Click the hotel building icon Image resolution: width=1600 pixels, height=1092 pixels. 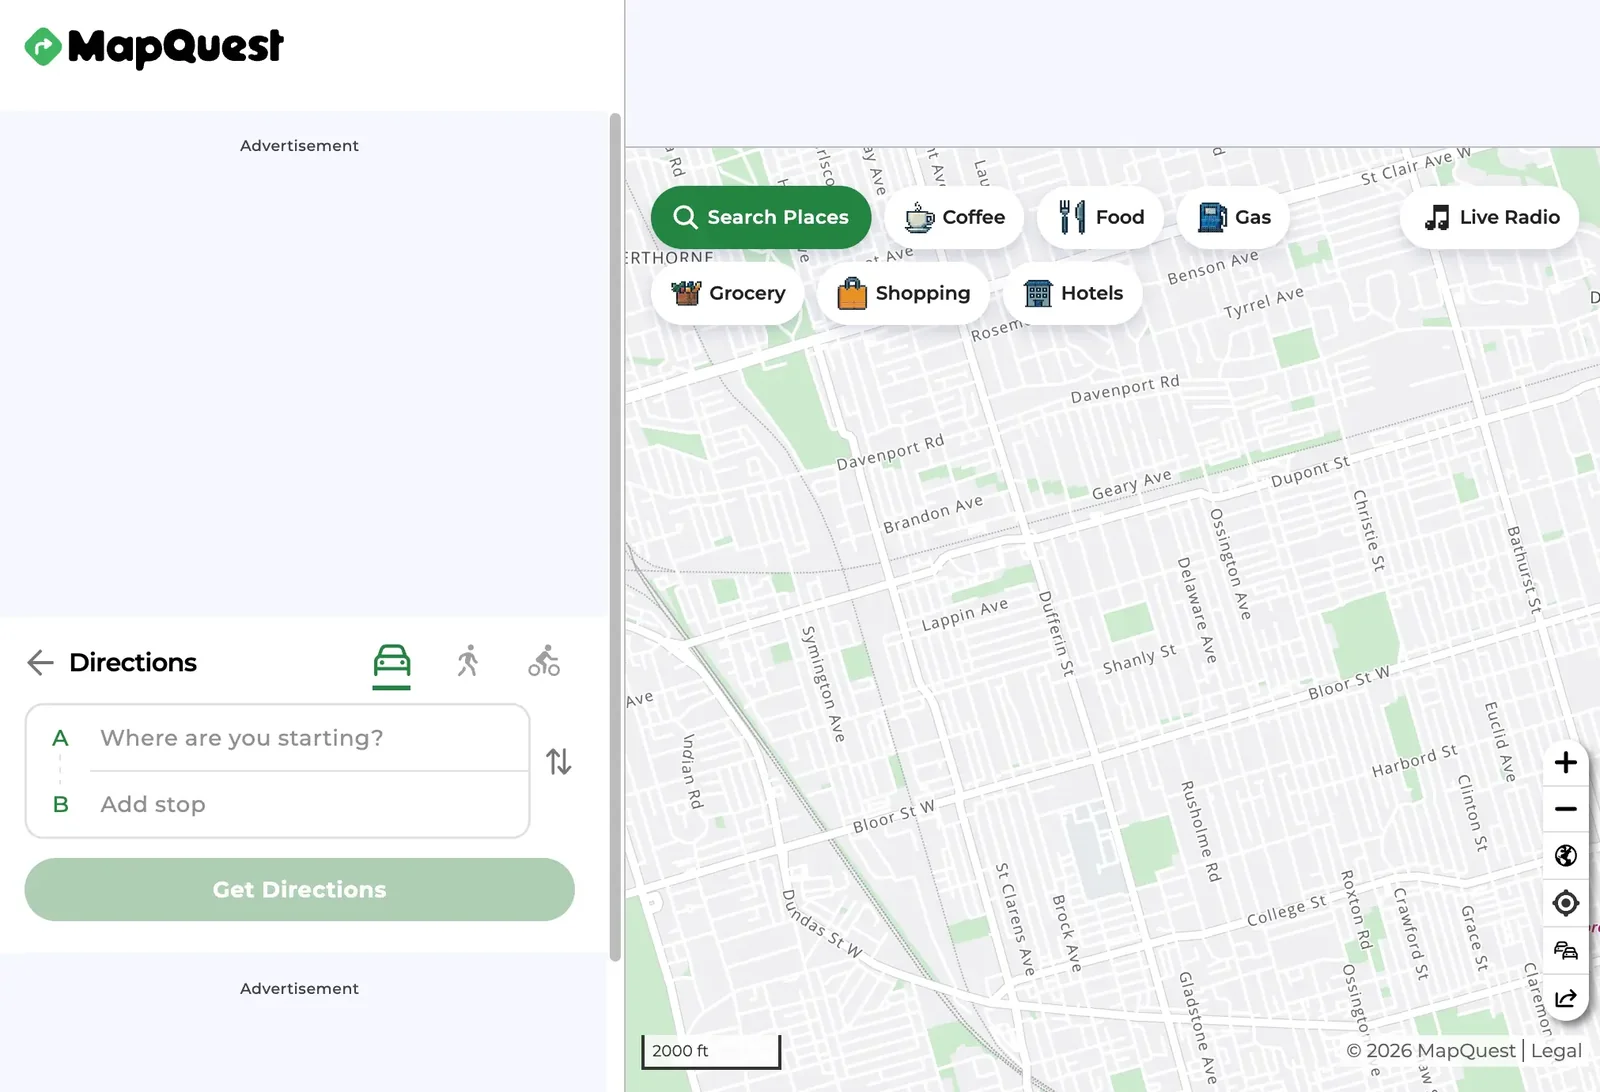tap(1038, 293)
